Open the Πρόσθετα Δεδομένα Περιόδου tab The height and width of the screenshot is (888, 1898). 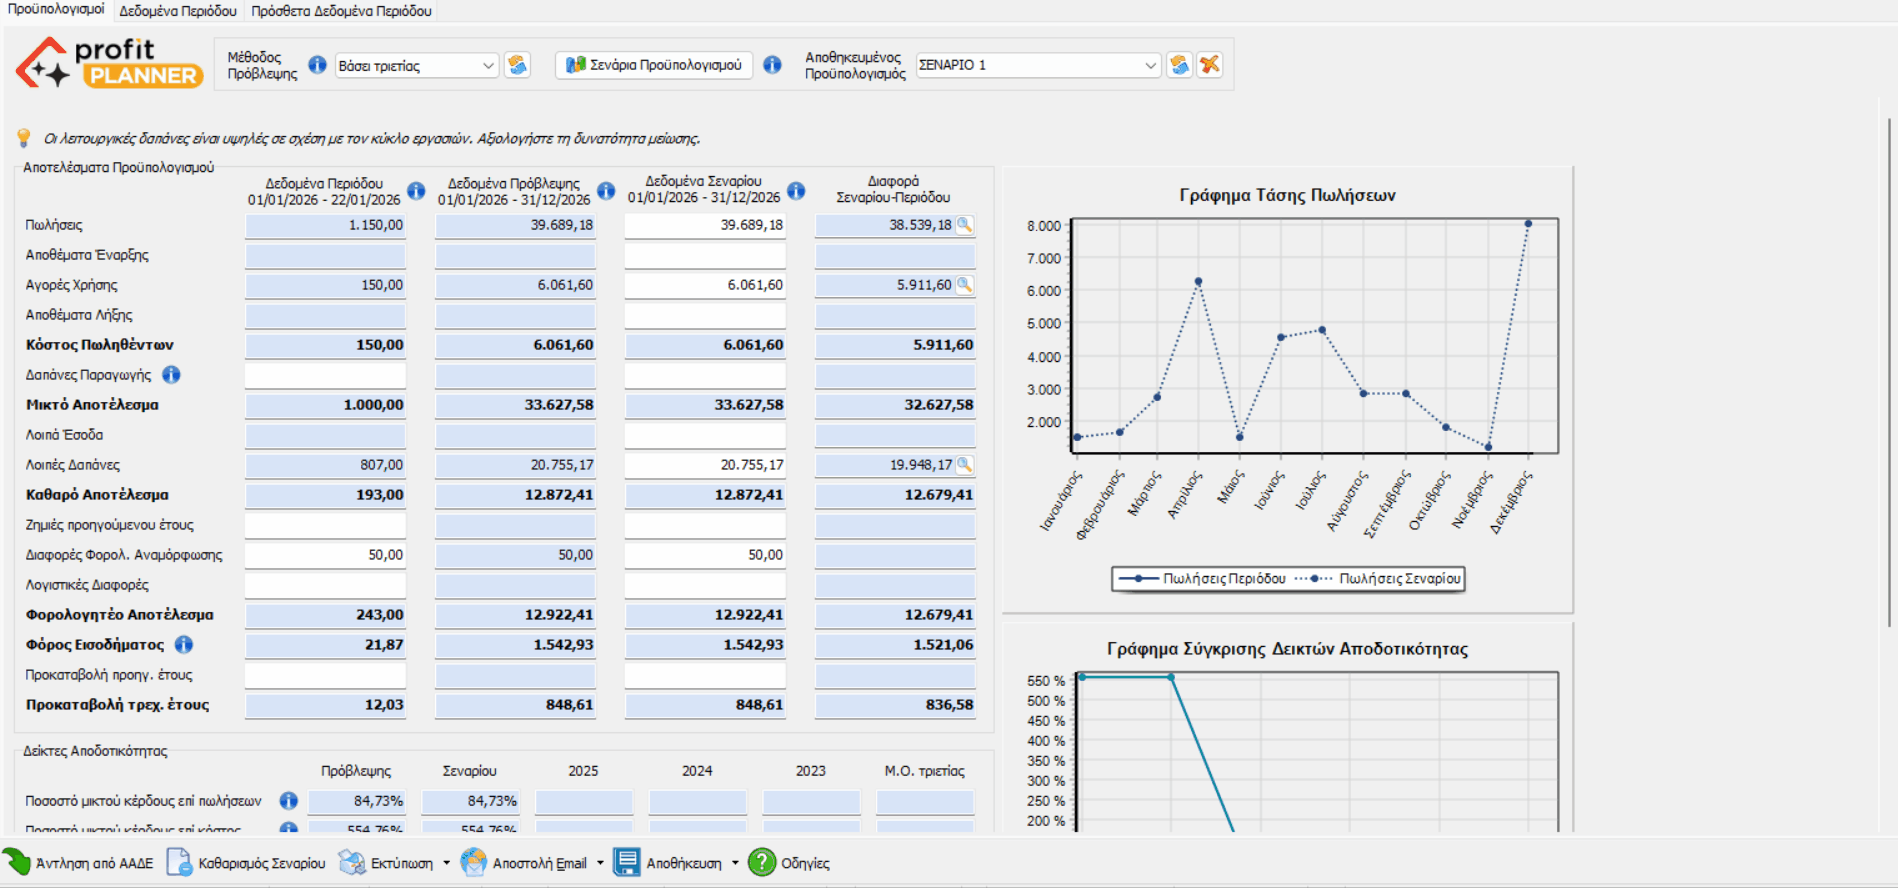click(x=341, y=11)
